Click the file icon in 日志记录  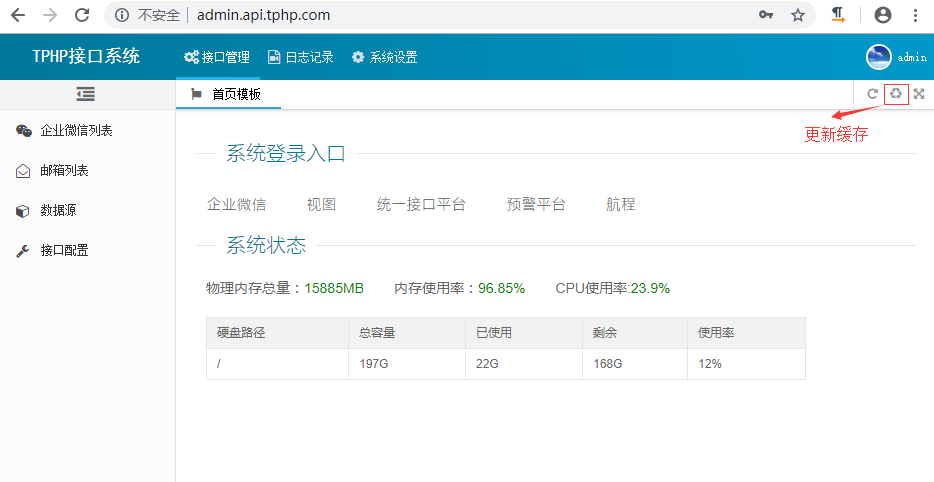tap(274, 57)
